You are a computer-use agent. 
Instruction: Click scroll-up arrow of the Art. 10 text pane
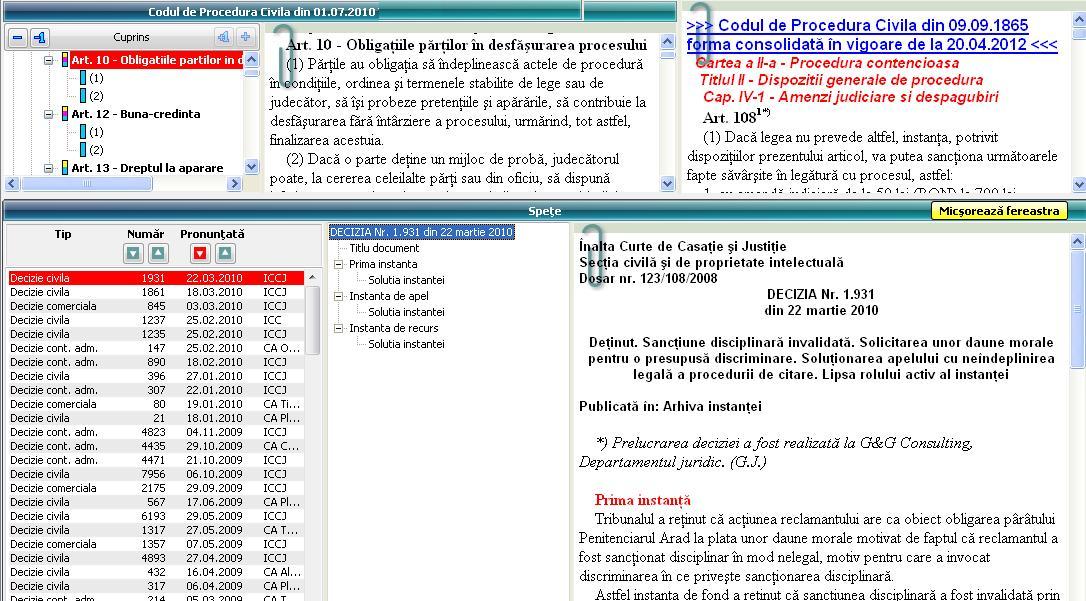point(668,42)
